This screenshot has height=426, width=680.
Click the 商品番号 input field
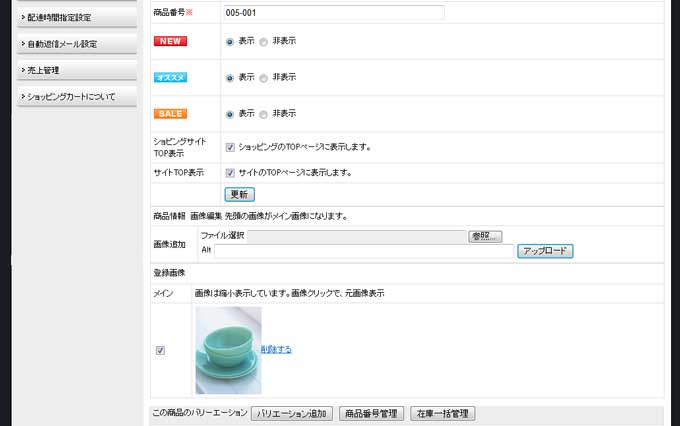click(334, 13)
